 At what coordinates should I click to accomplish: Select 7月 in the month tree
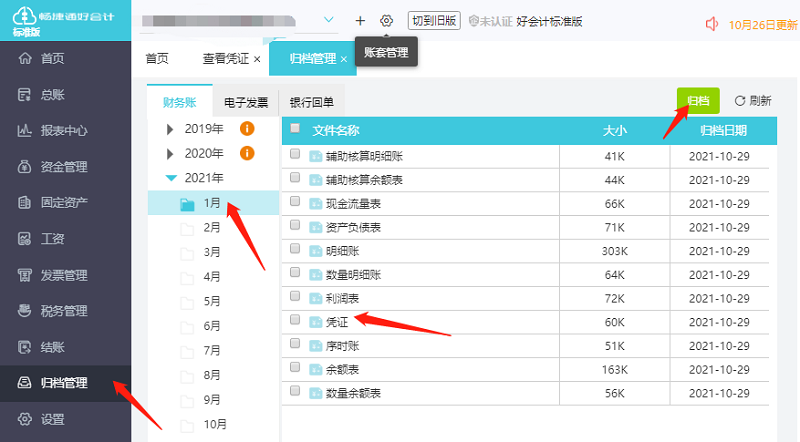pos(213,350)
